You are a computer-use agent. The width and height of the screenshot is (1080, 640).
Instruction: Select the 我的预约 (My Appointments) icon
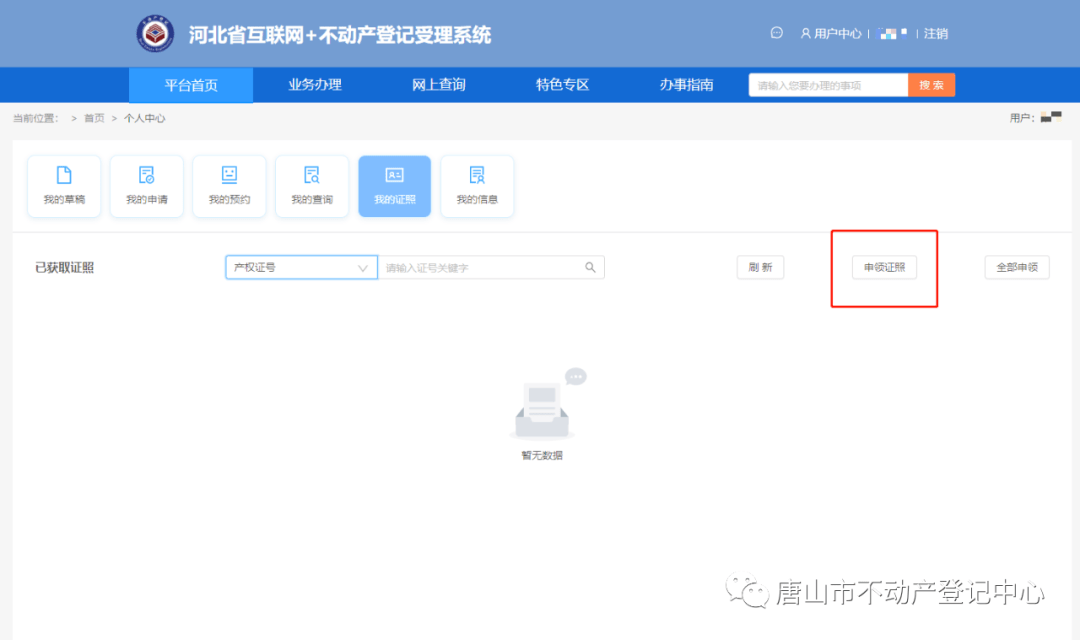(229, 186)
